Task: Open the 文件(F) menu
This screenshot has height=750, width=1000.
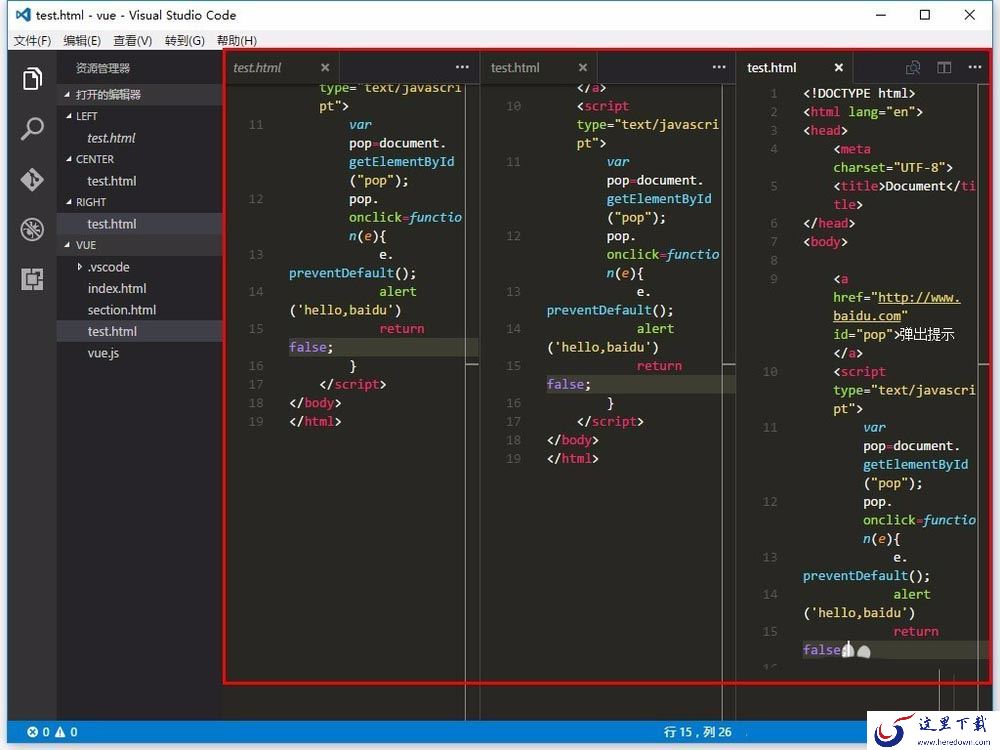Action: pos(33,41)
